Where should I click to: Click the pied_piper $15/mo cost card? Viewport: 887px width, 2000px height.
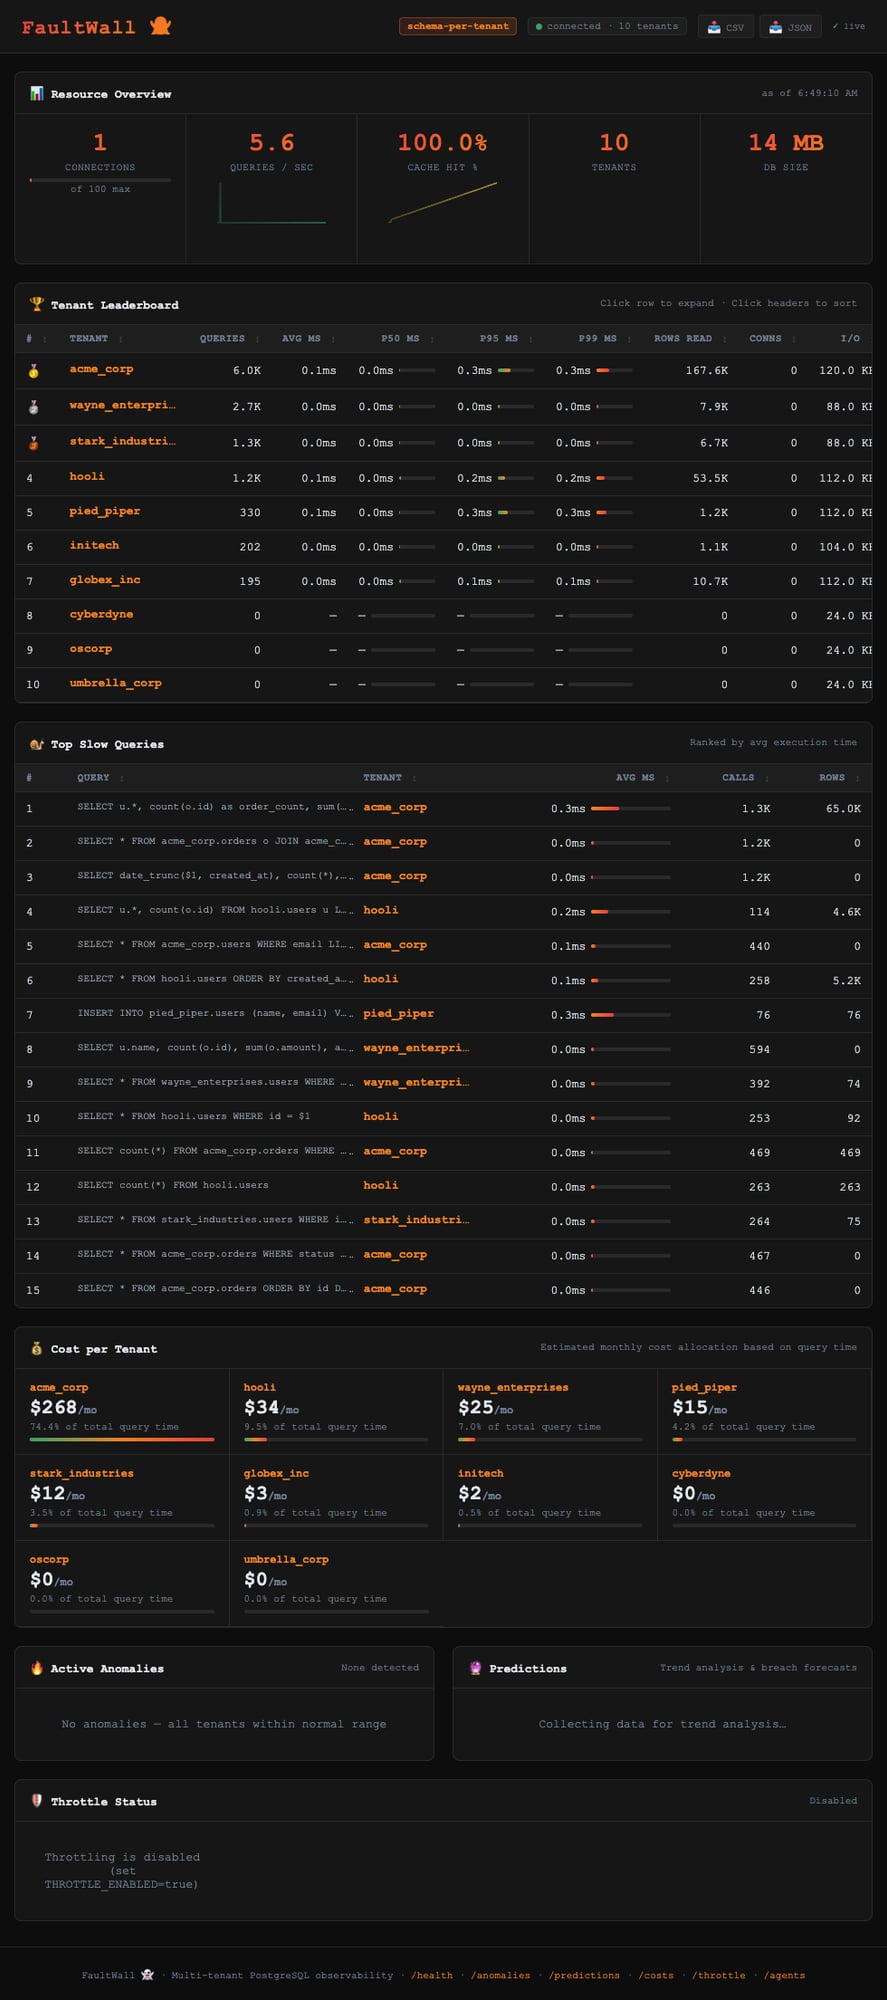(764, 1412)
